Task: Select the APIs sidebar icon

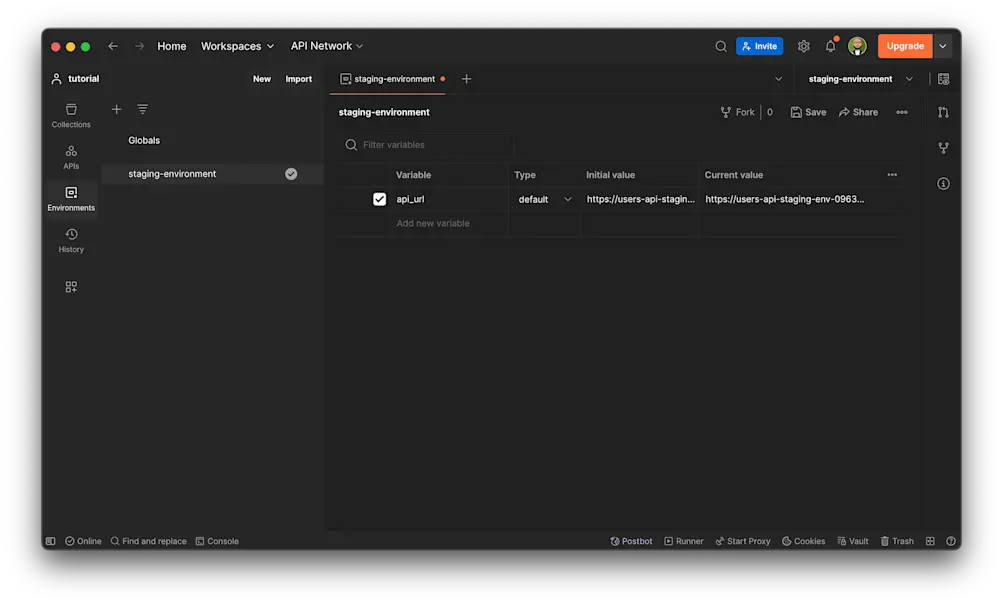Action: click(70, 158)
